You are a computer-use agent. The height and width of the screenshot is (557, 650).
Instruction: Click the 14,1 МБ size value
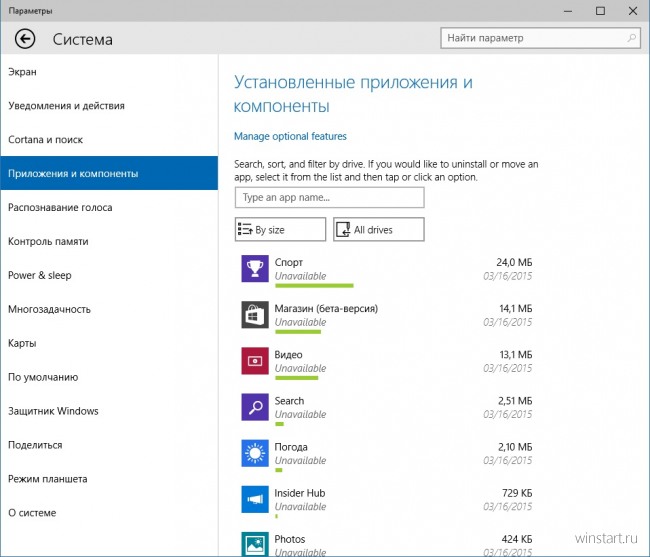[516, 309]
